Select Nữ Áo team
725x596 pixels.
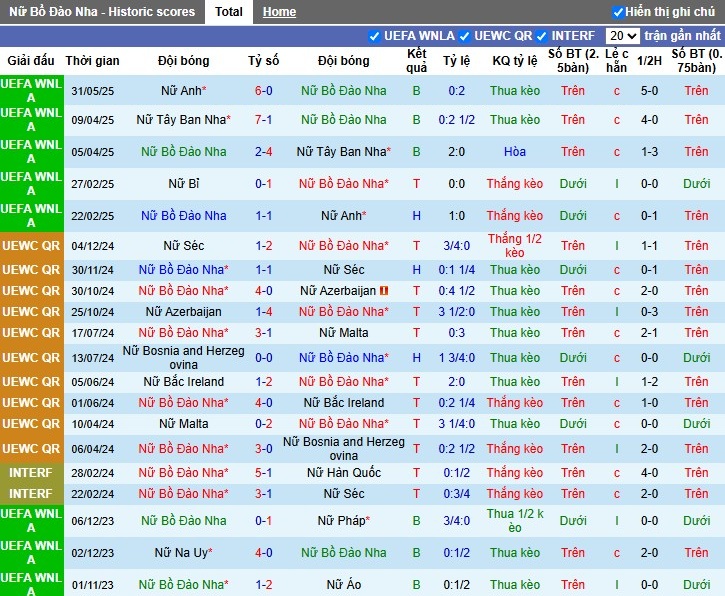pyautogui.click(x=344, y=585)
